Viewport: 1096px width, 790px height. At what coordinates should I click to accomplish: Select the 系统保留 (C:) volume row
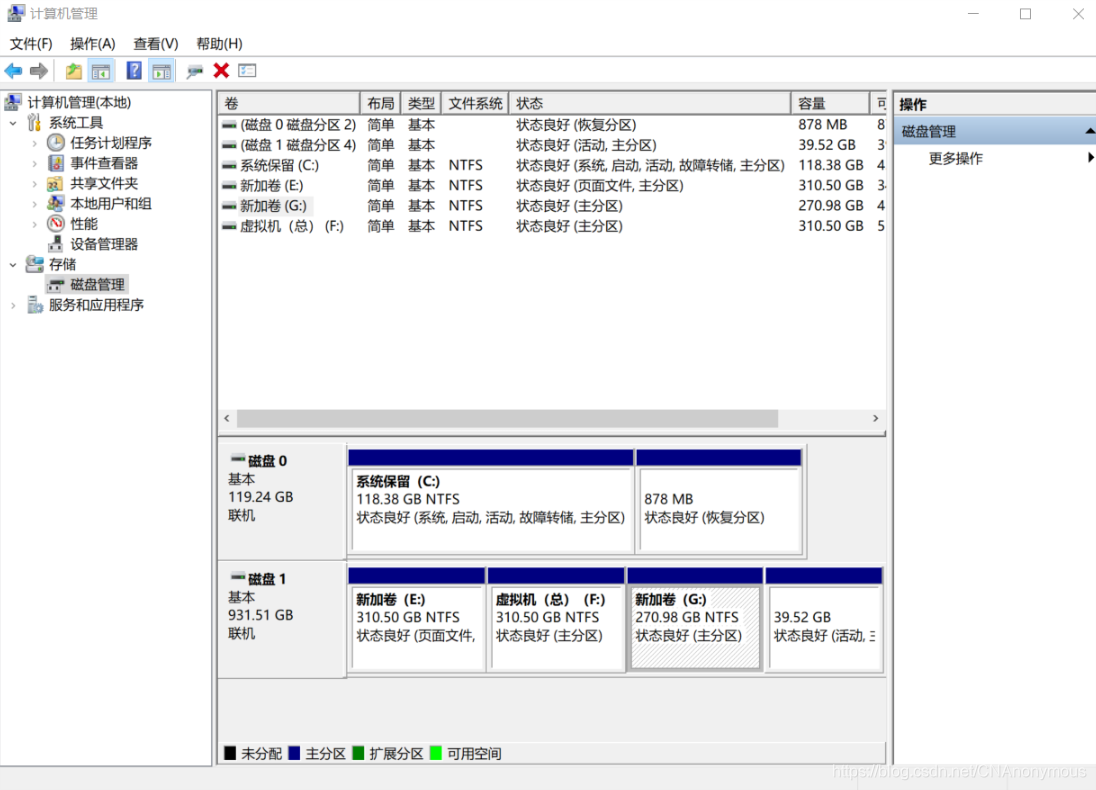tap(552, 165)
